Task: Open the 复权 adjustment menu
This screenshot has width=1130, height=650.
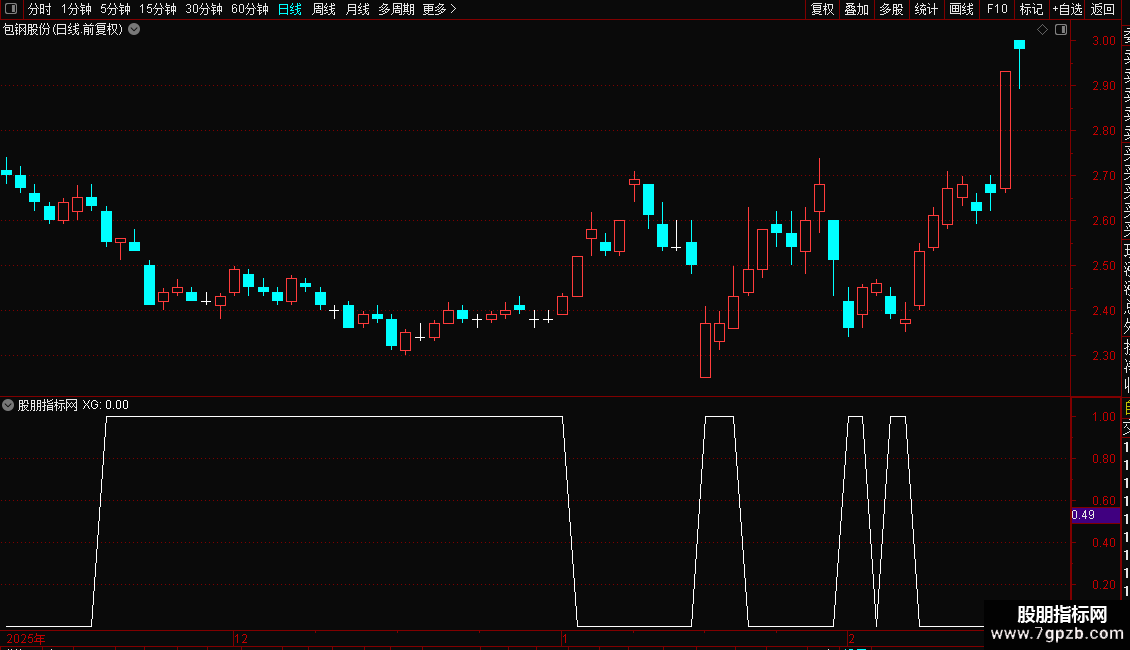Action: (822, 9)
